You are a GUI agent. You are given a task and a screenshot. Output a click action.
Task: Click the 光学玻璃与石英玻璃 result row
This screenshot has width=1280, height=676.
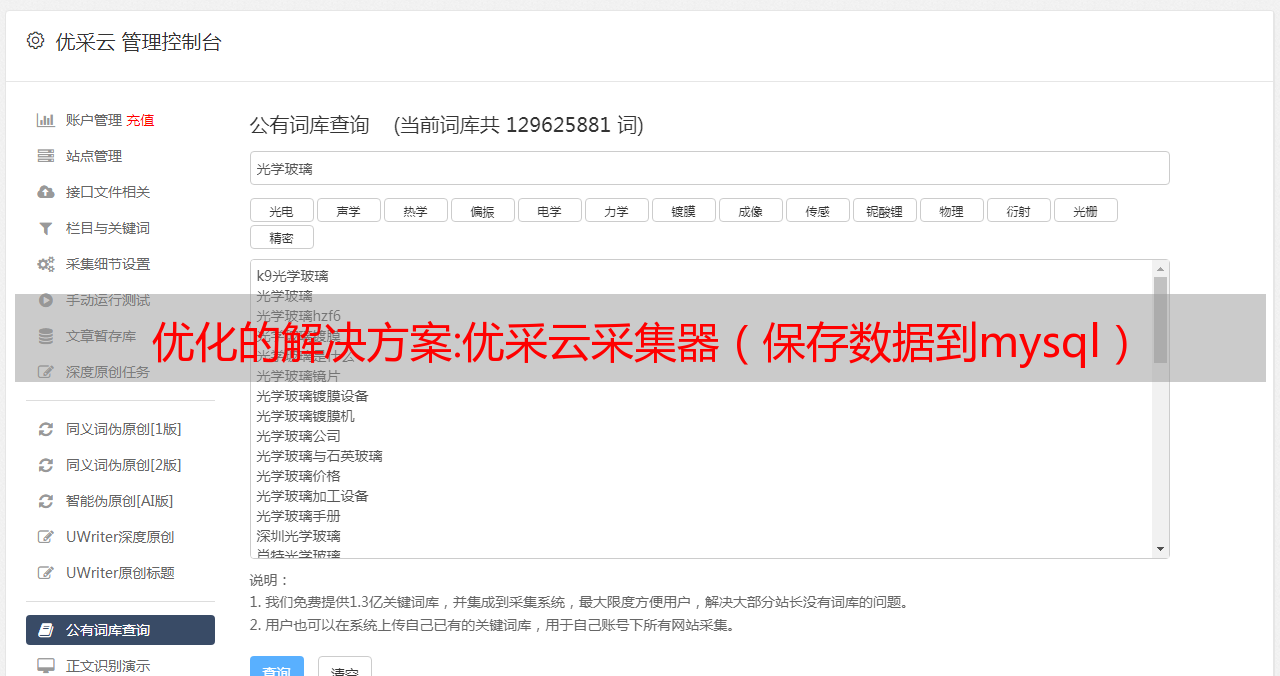(x=702, y=456)
